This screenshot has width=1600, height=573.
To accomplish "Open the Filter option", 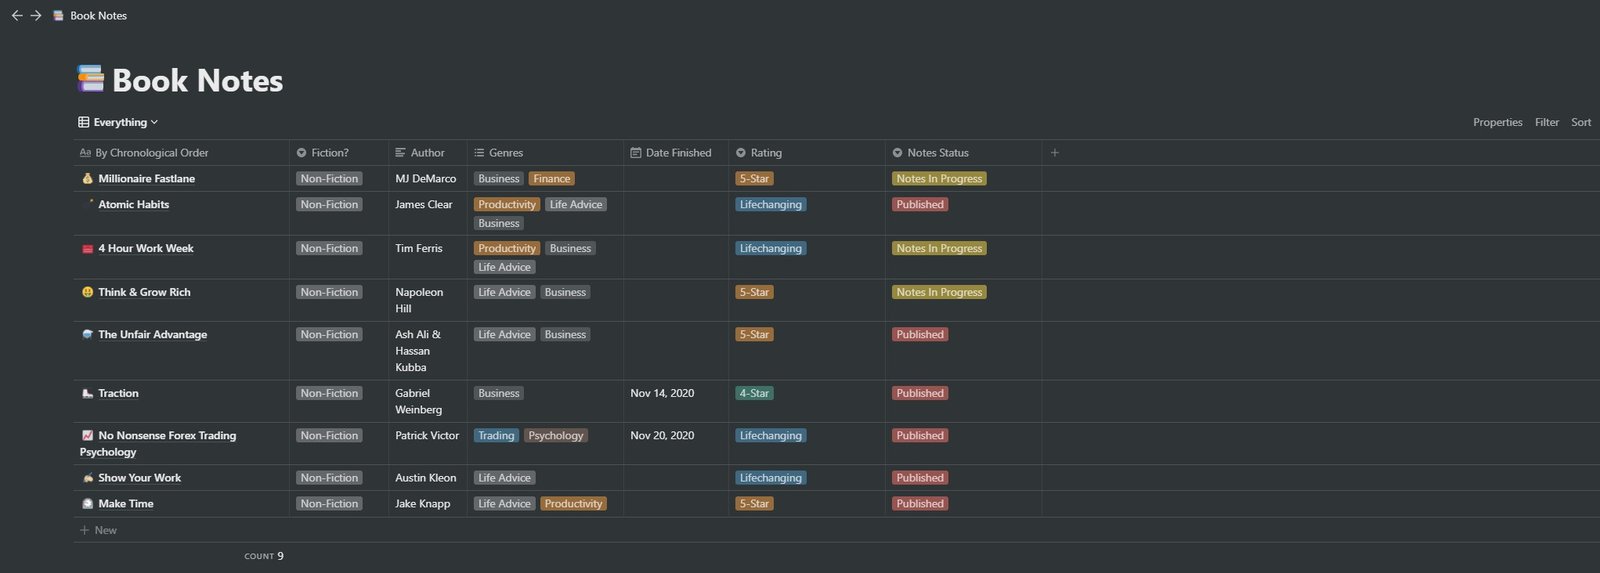I will [x=1547, y=122].
